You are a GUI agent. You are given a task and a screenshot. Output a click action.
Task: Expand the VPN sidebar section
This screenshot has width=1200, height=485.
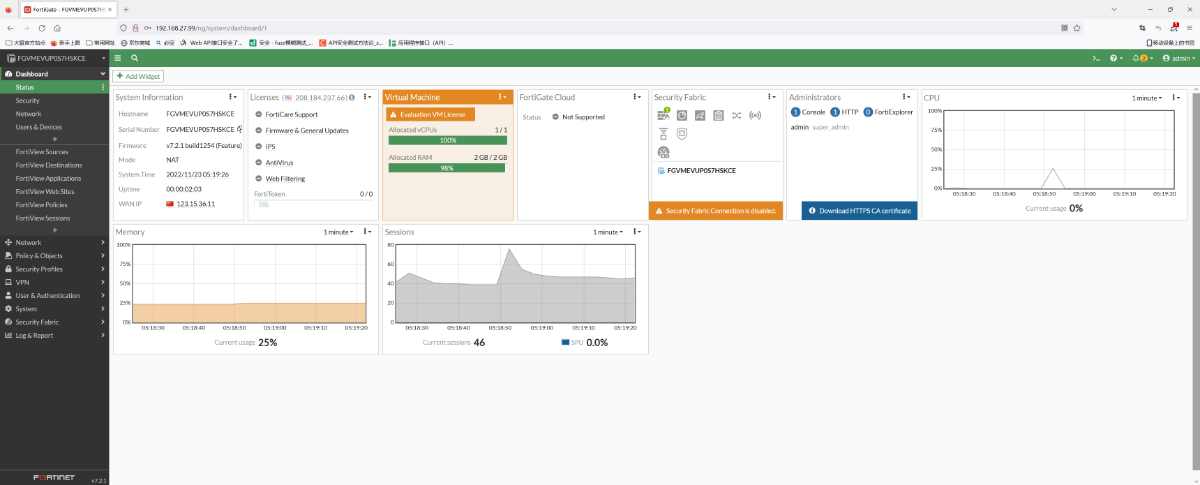click(54, 282)
